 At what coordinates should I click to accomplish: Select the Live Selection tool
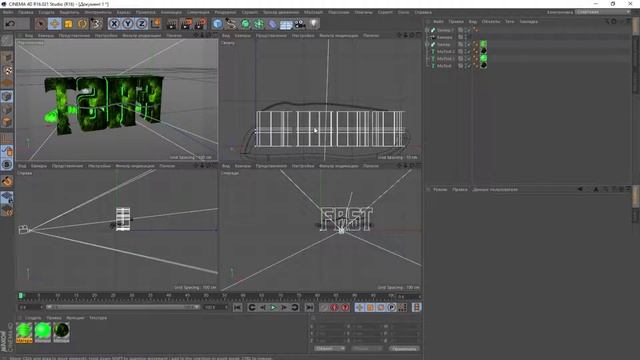coord(40,24)
